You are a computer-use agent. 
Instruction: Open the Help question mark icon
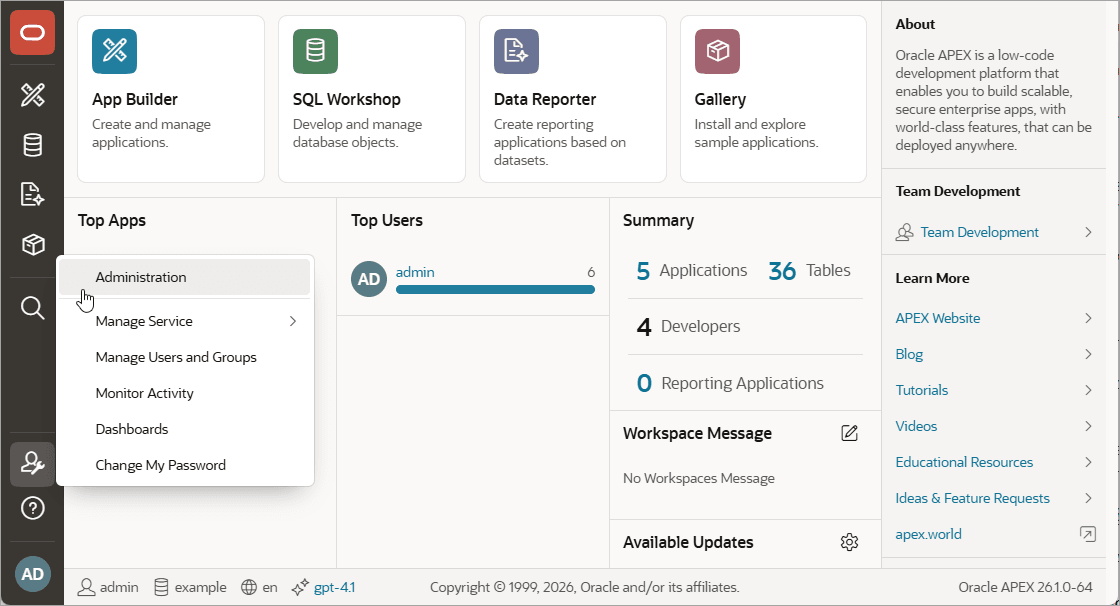click(32, 508)
